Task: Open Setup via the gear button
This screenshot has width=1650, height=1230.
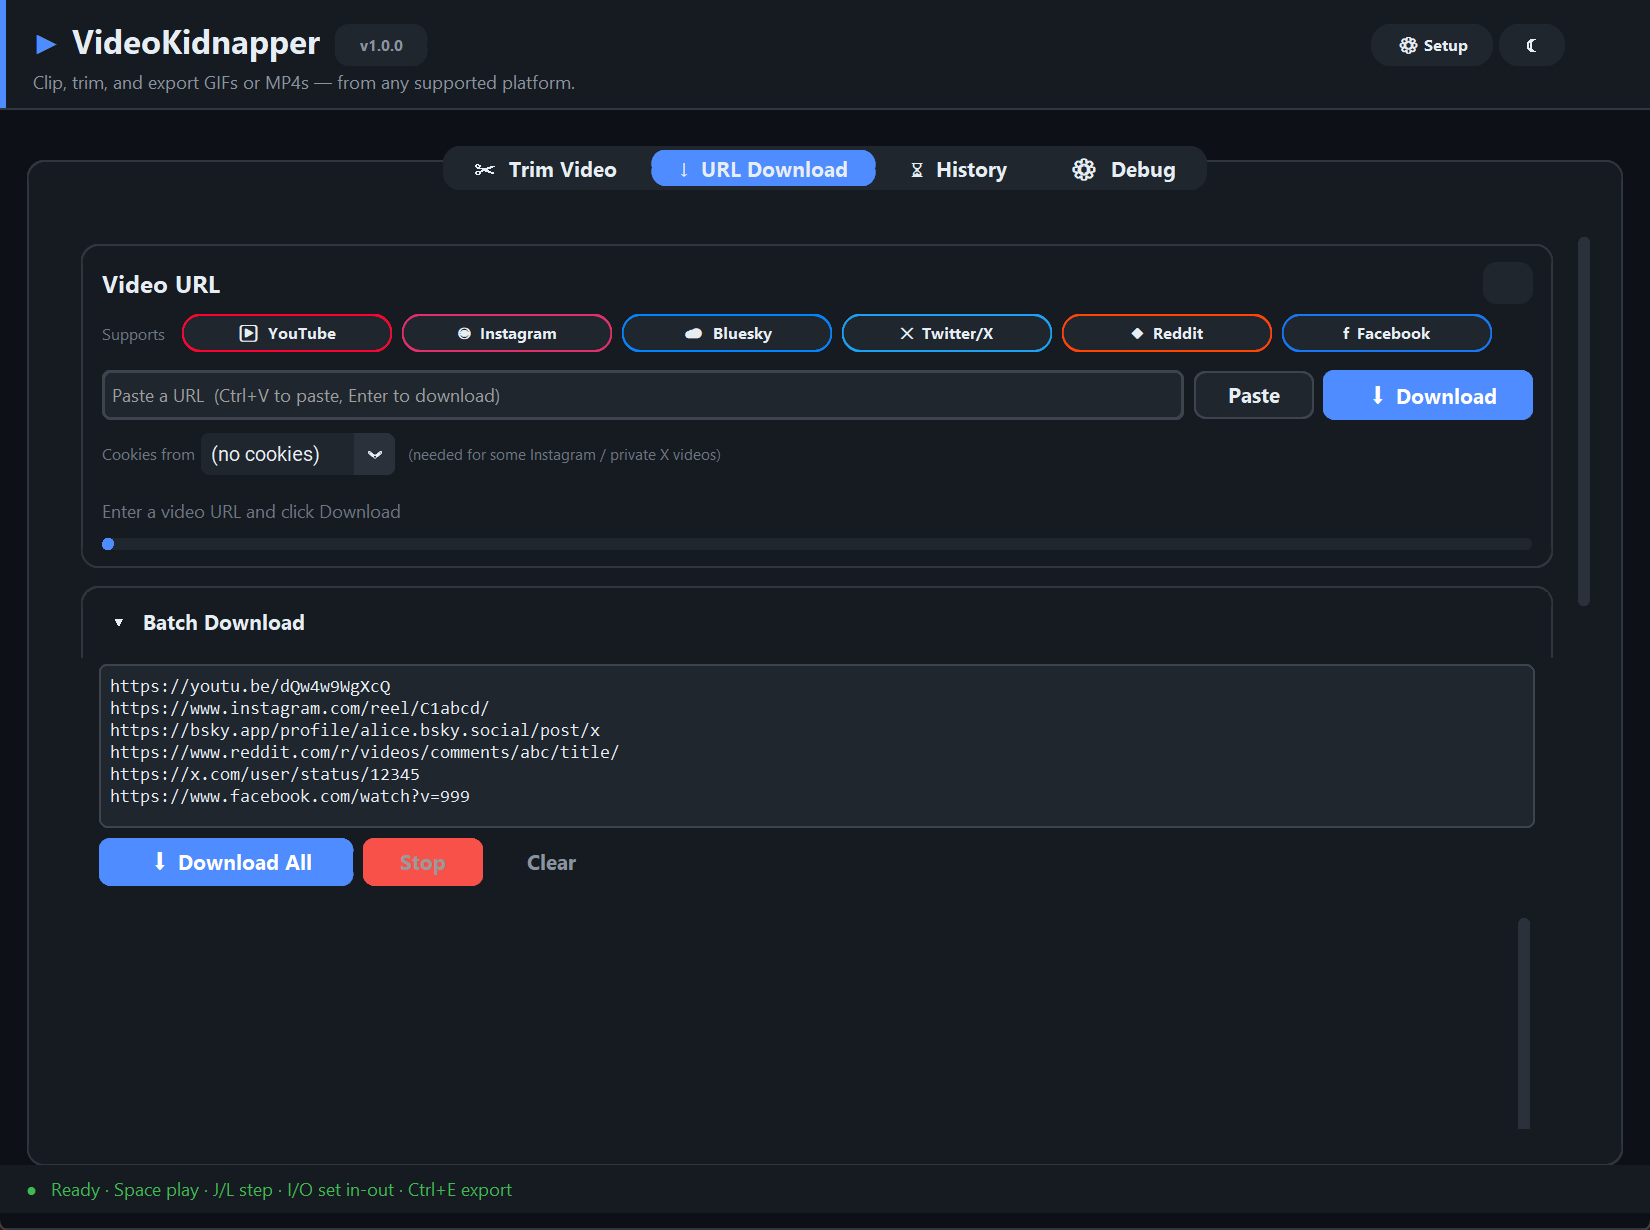Action: pyautogui.click(x=1432, y=45)
